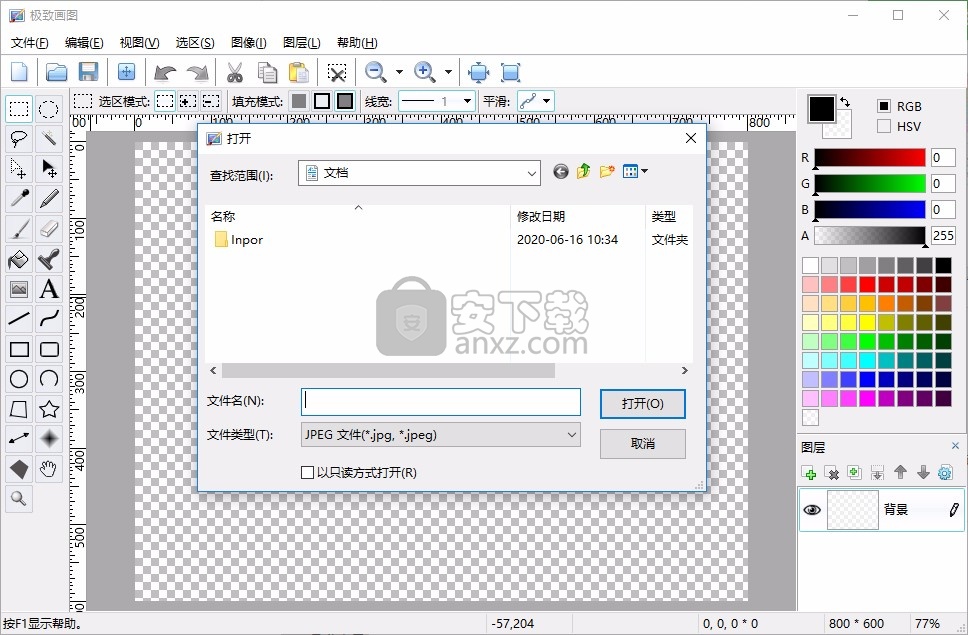This screenshot has height=635, width=968.
Task: Click the New file toolbar icon
Action: pyautogui.click(x=20, y=72)
